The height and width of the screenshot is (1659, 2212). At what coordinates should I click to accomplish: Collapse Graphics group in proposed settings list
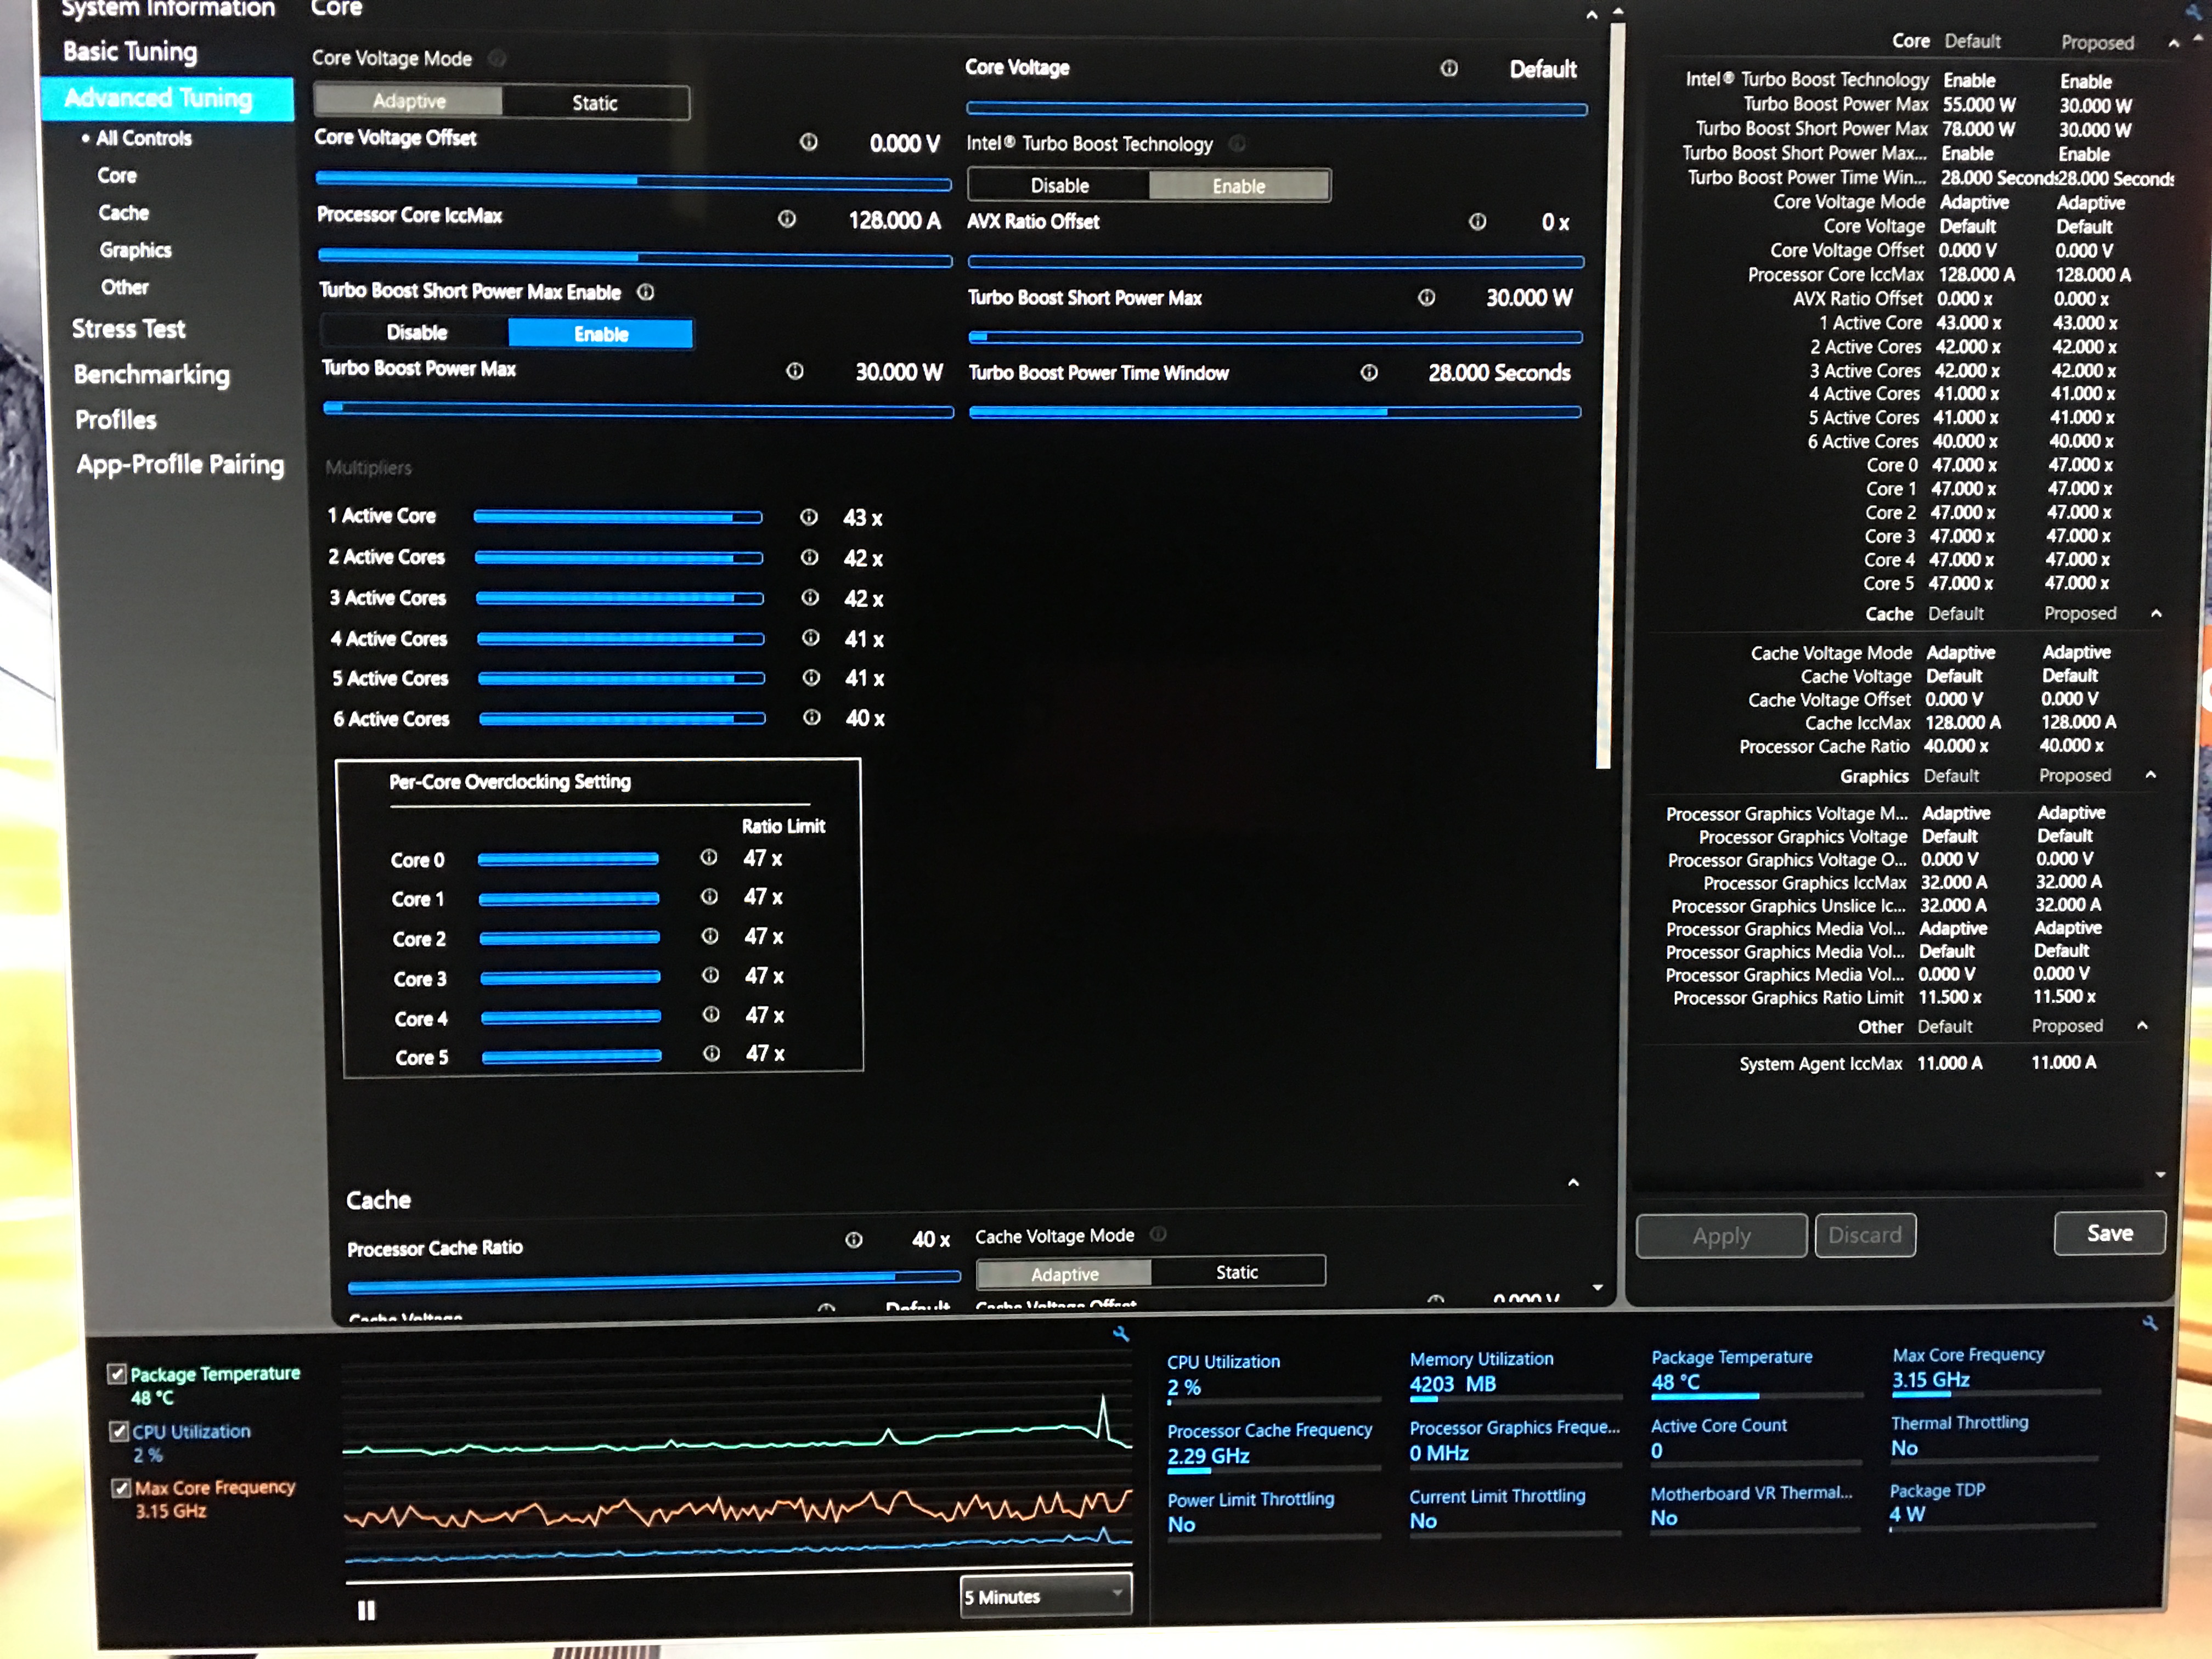click(2150, 775)
